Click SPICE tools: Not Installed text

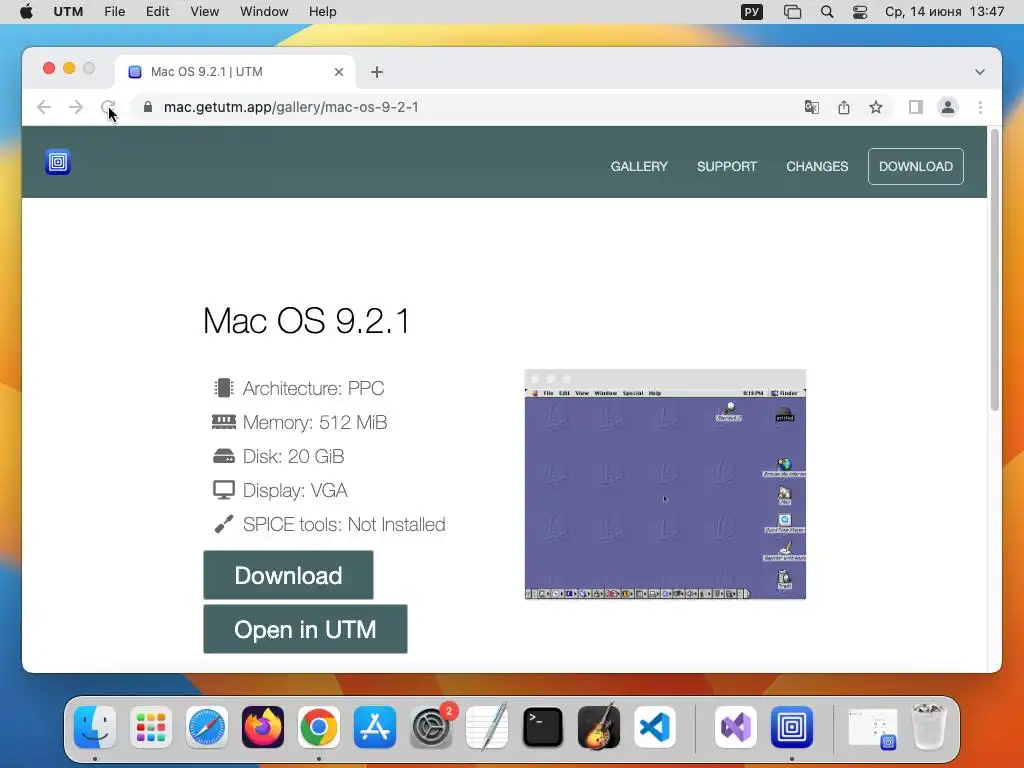pos(344,524)
